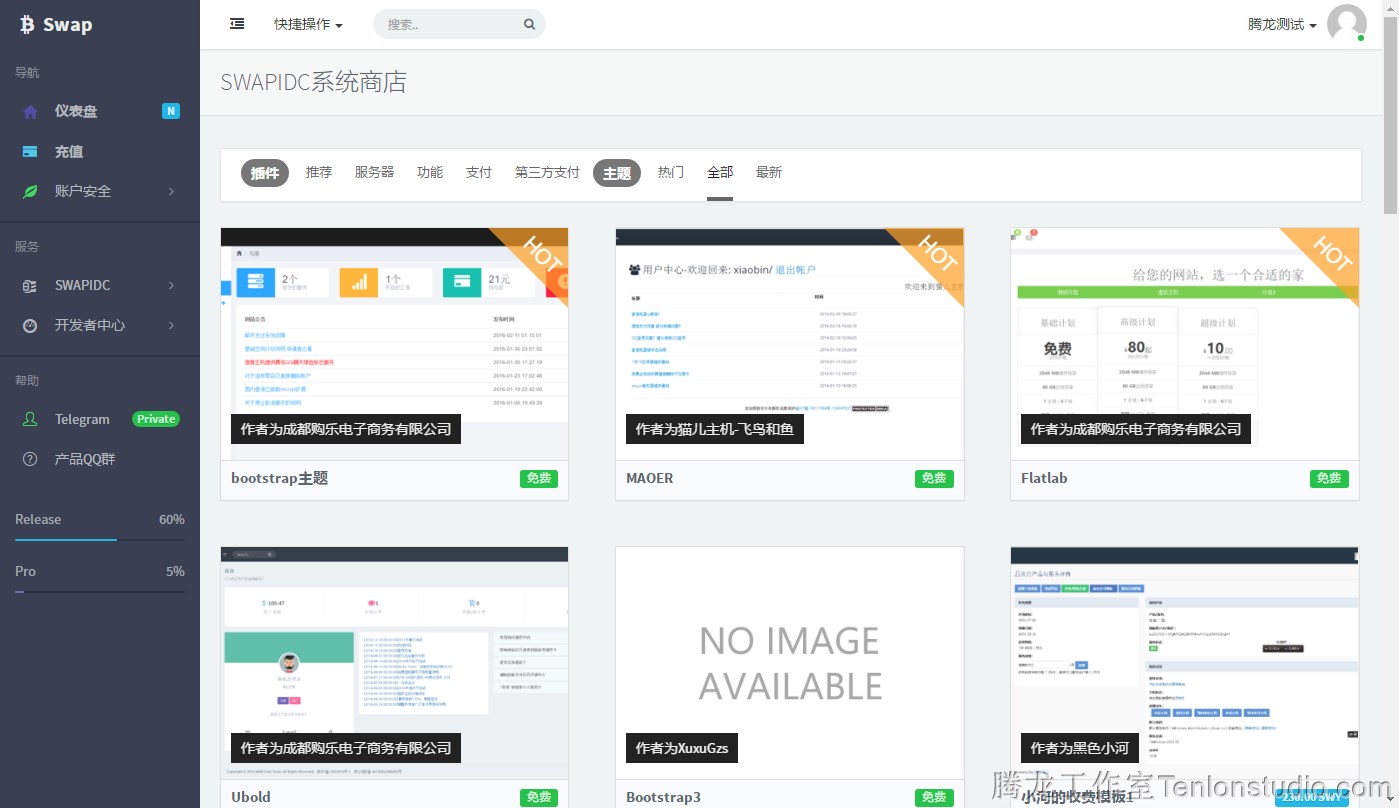Click the bootstrap主题 title text
Image resolution: width=1399 pixels, height=808 pixels.
279,479
